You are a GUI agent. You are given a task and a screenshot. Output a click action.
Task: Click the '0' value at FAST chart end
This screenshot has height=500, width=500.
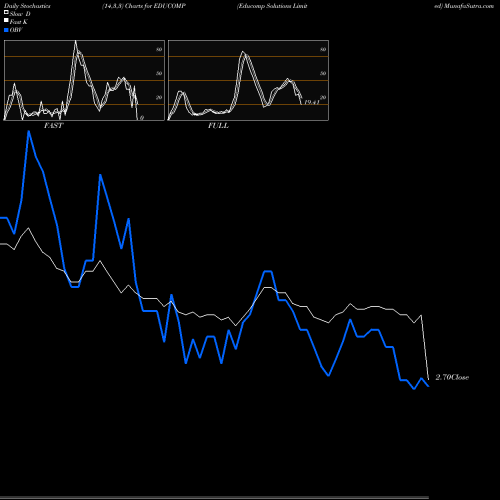[x=142, y=118]
